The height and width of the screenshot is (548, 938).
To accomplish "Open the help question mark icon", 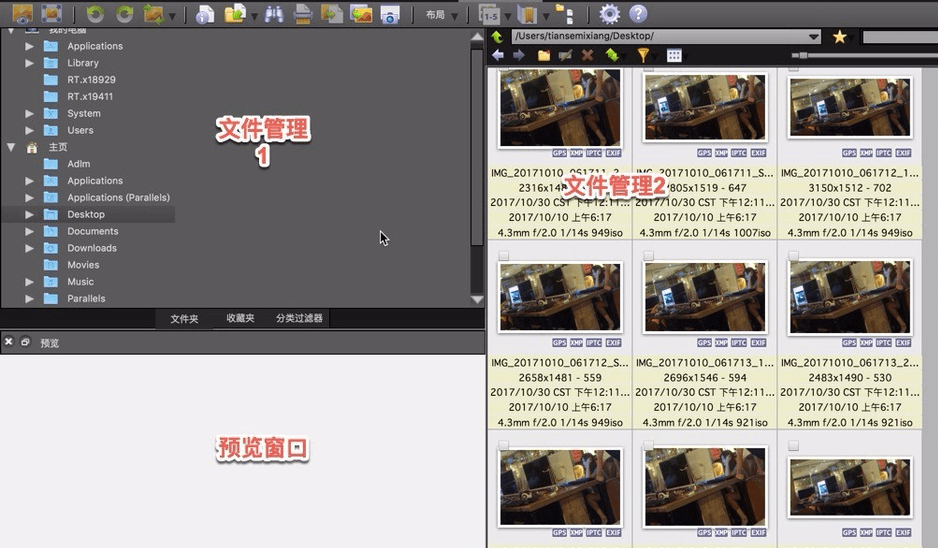I will coord(638,14).
